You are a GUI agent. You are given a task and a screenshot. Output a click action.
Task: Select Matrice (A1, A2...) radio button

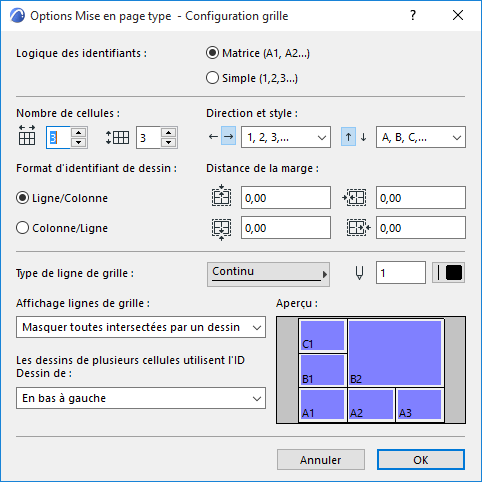[212, 53]
